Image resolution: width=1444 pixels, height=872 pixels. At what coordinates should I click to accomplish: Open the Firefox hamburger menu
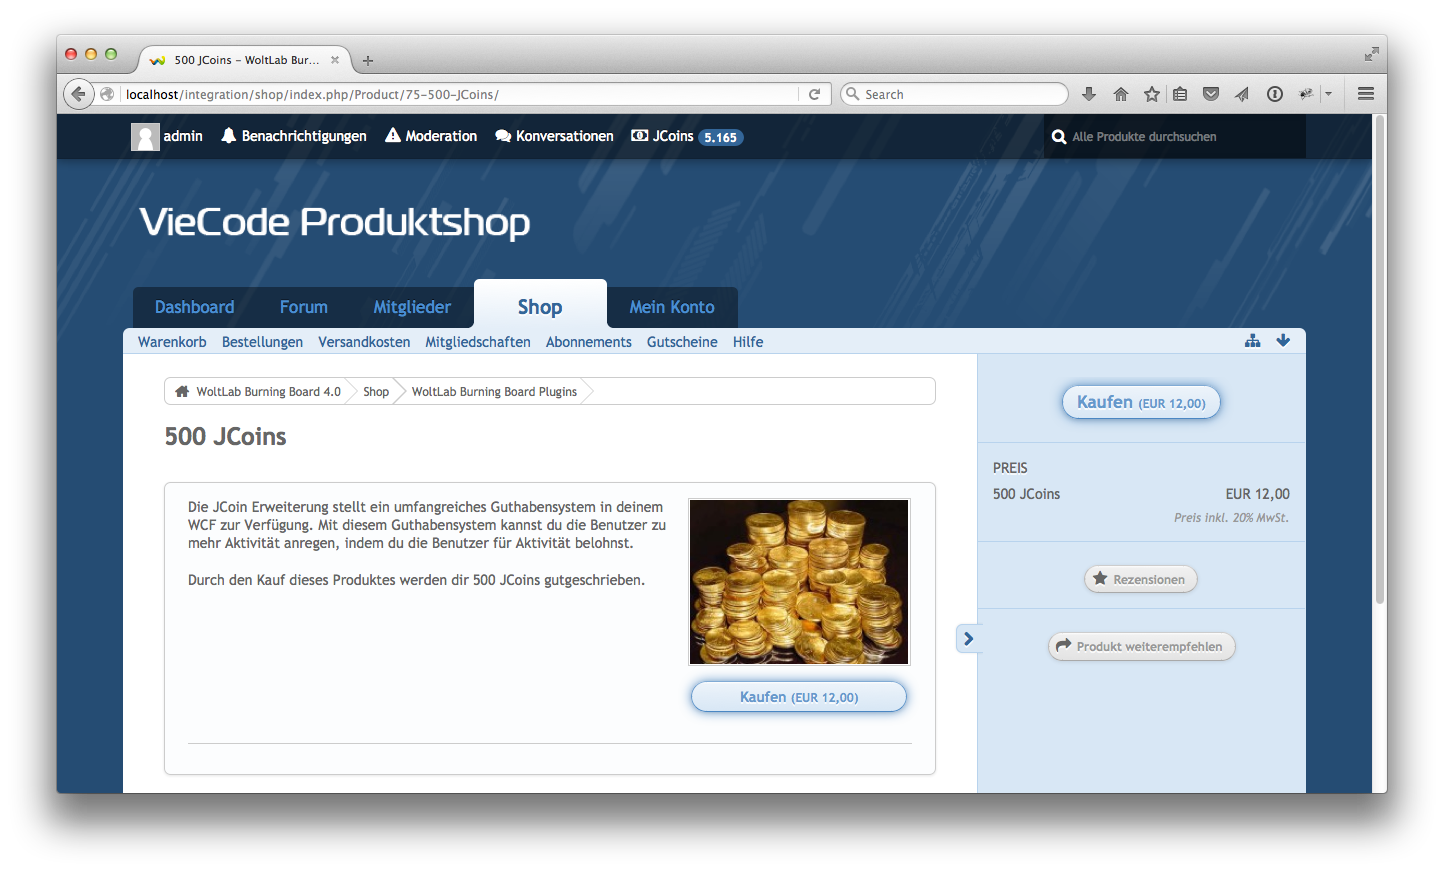pos(1366,94)
